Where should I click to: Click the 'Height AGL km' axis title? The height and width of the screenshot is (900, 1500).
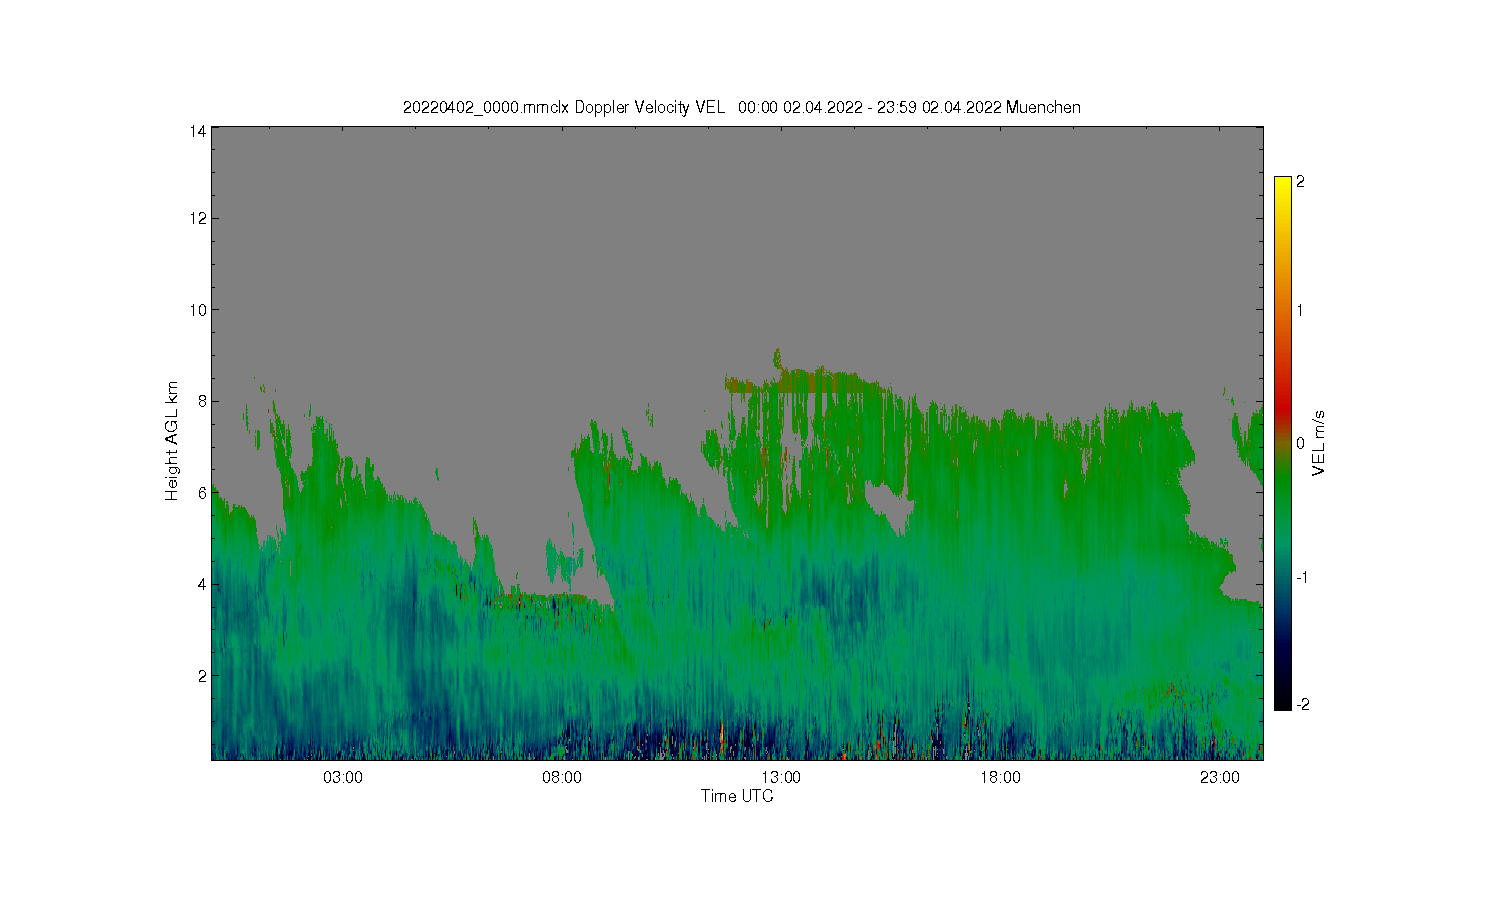click(172, 441)
